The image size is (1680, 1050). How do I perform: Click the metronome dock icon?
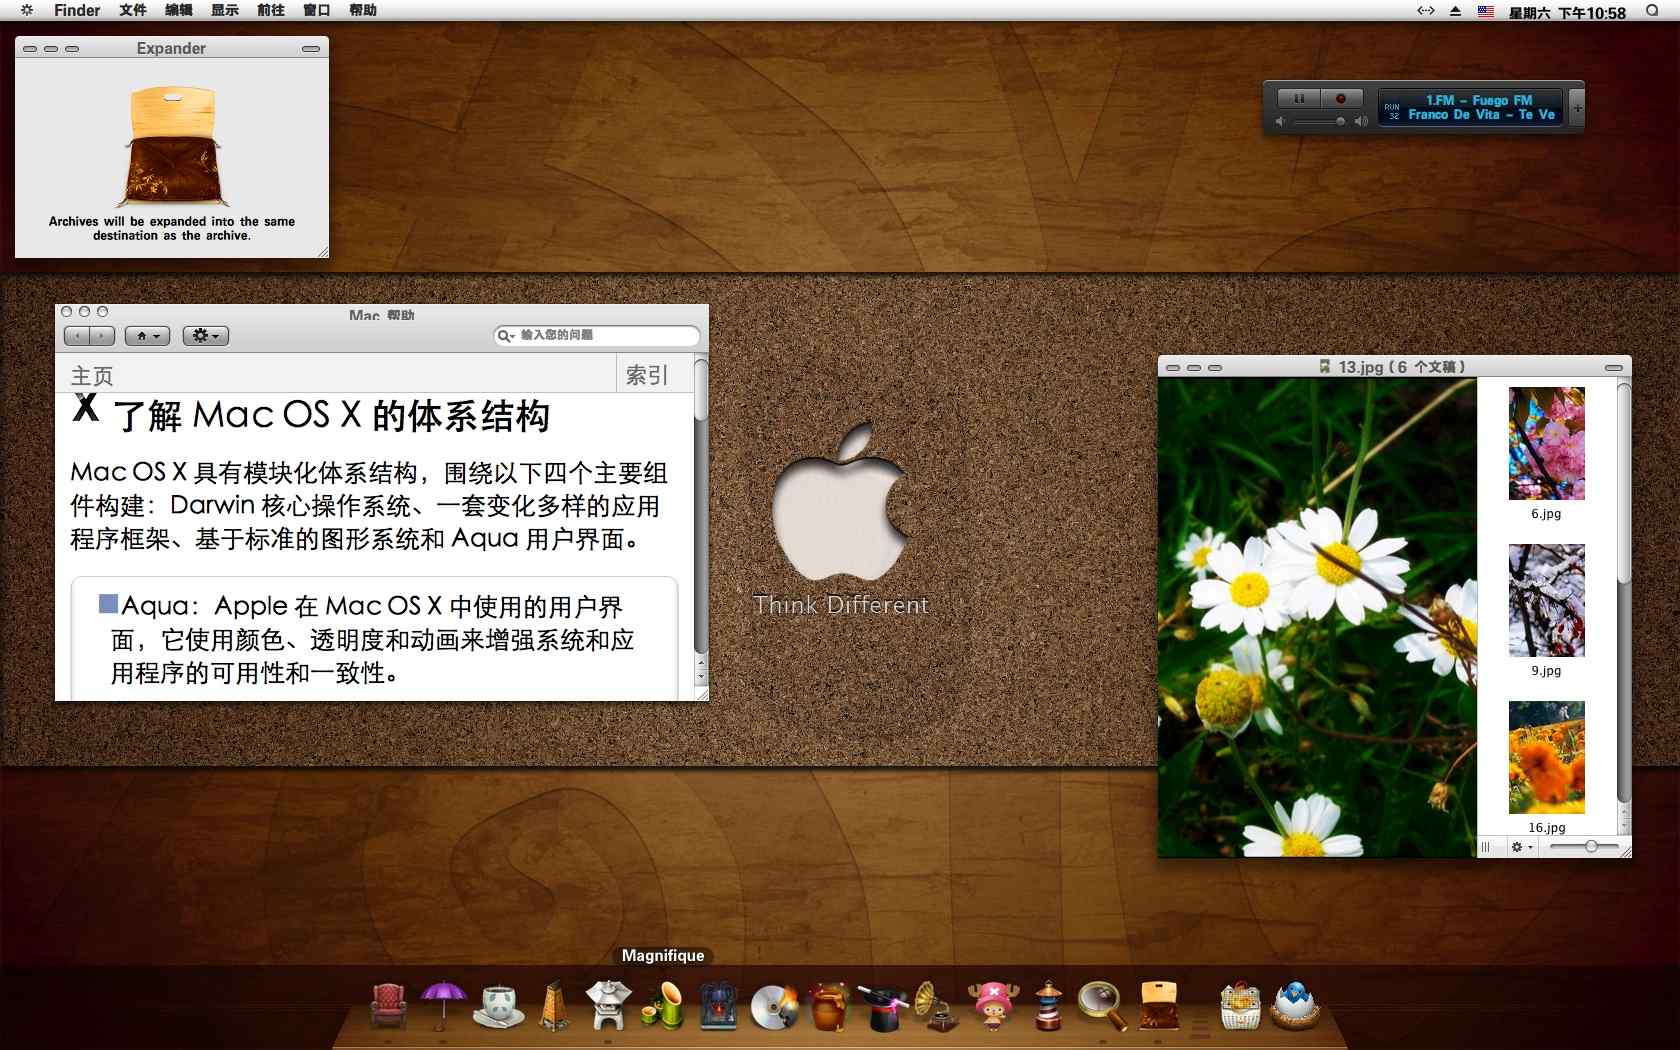pos(555,1005)
